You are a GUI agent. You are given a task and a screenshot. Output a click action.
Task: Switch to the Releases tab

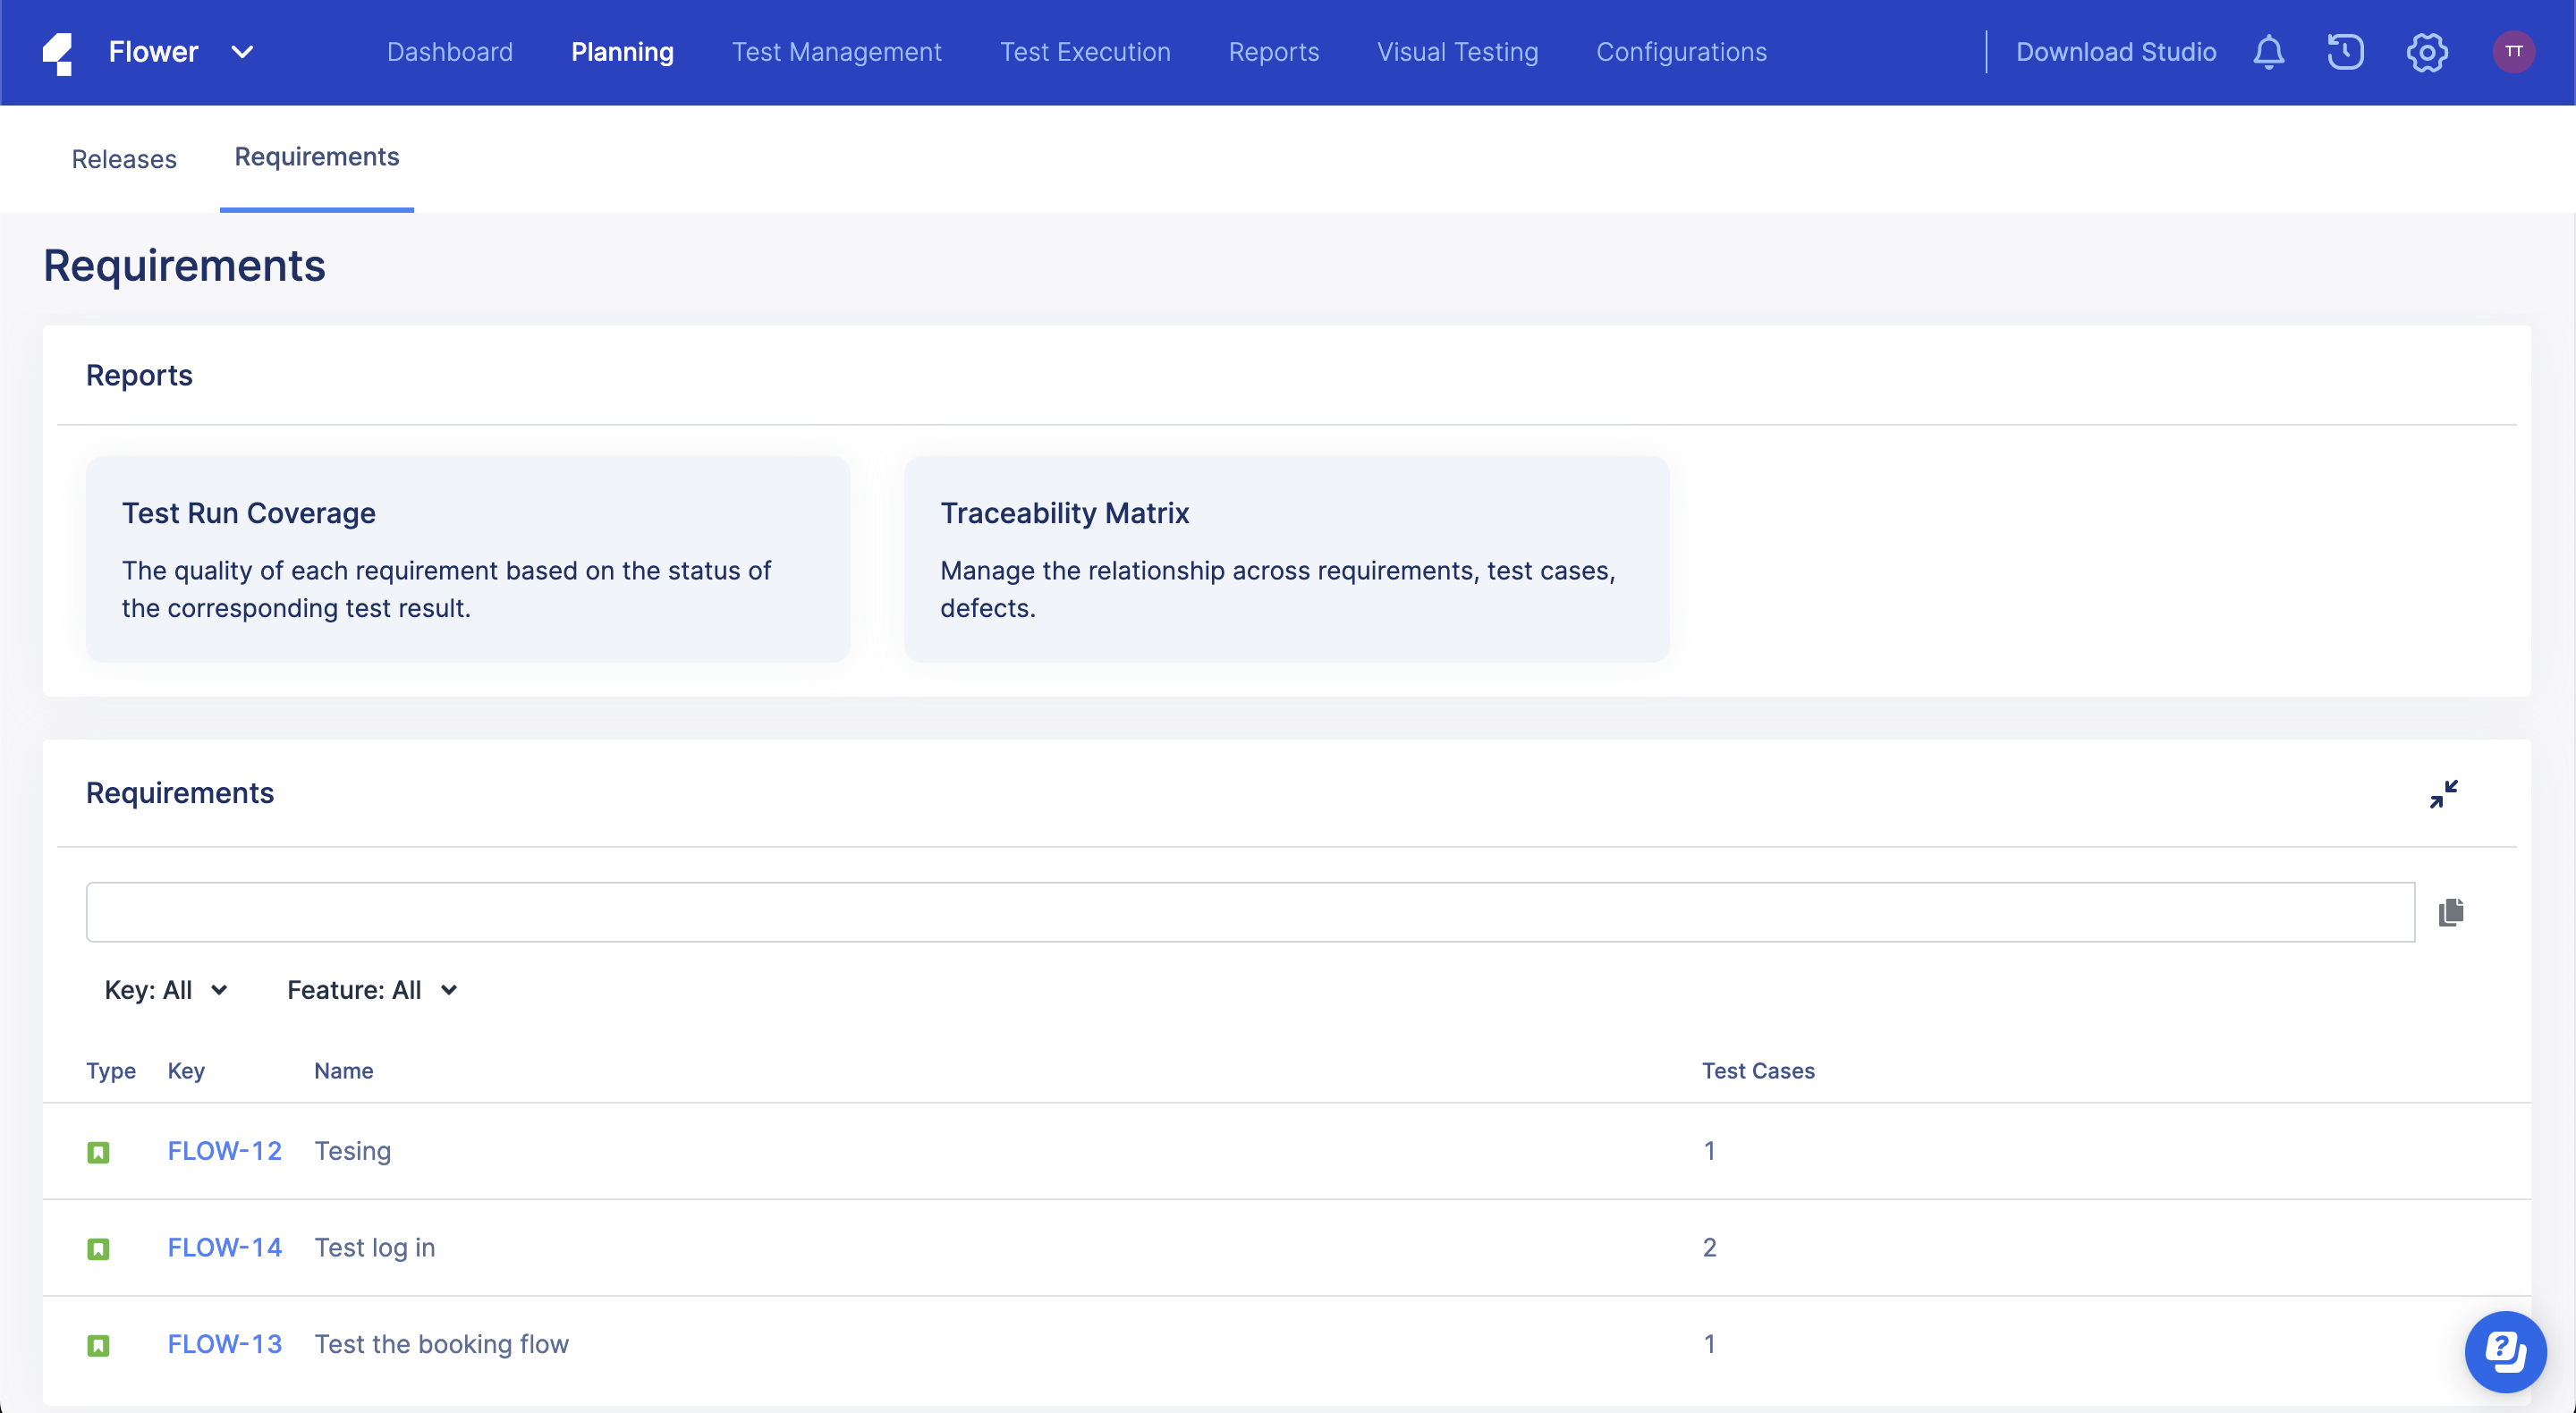[124, 159]
